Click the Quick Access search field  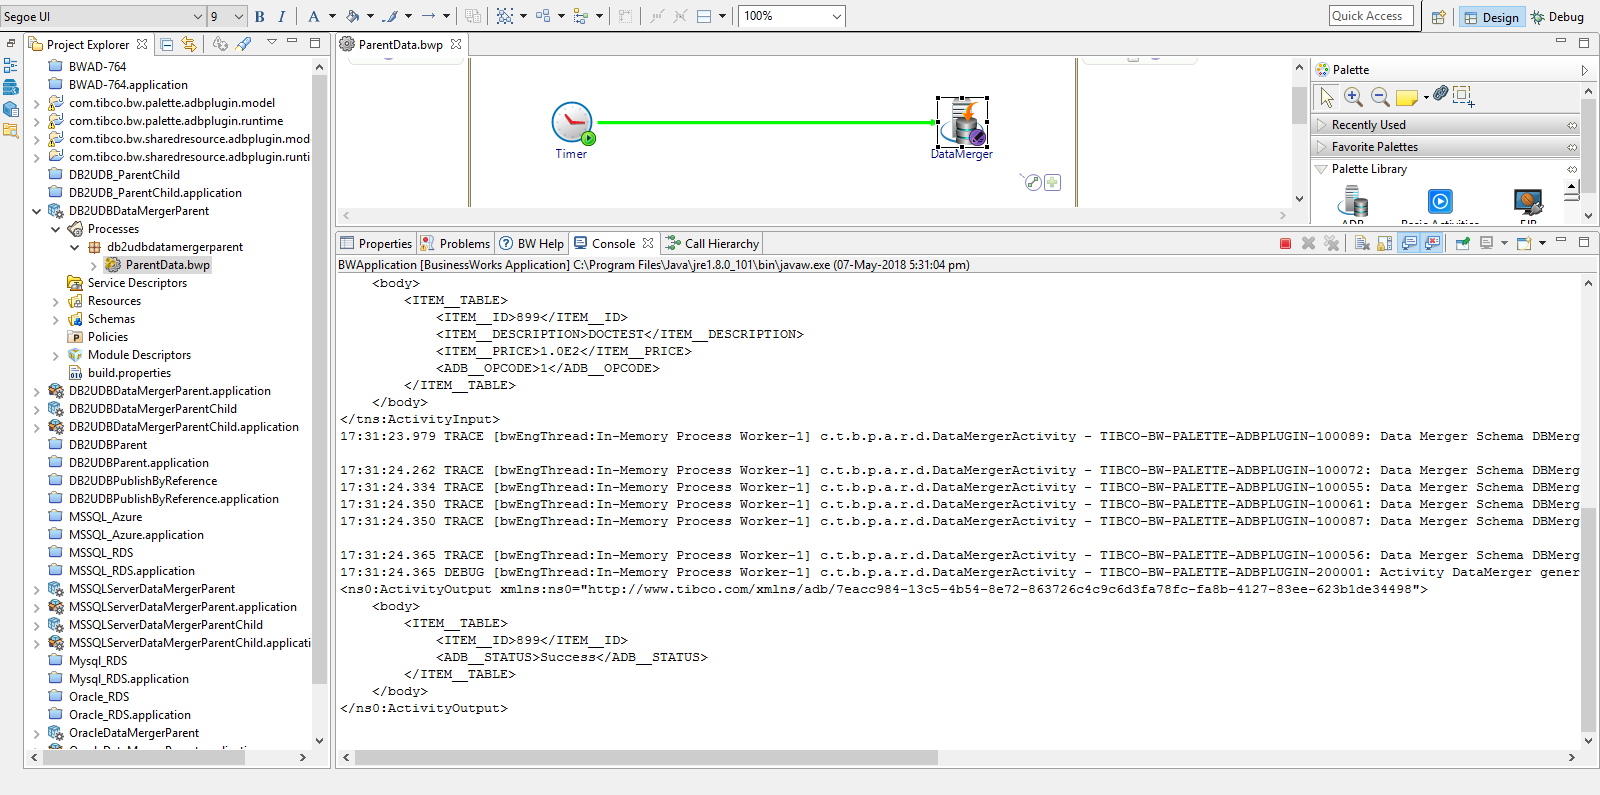pos(1370,16)
